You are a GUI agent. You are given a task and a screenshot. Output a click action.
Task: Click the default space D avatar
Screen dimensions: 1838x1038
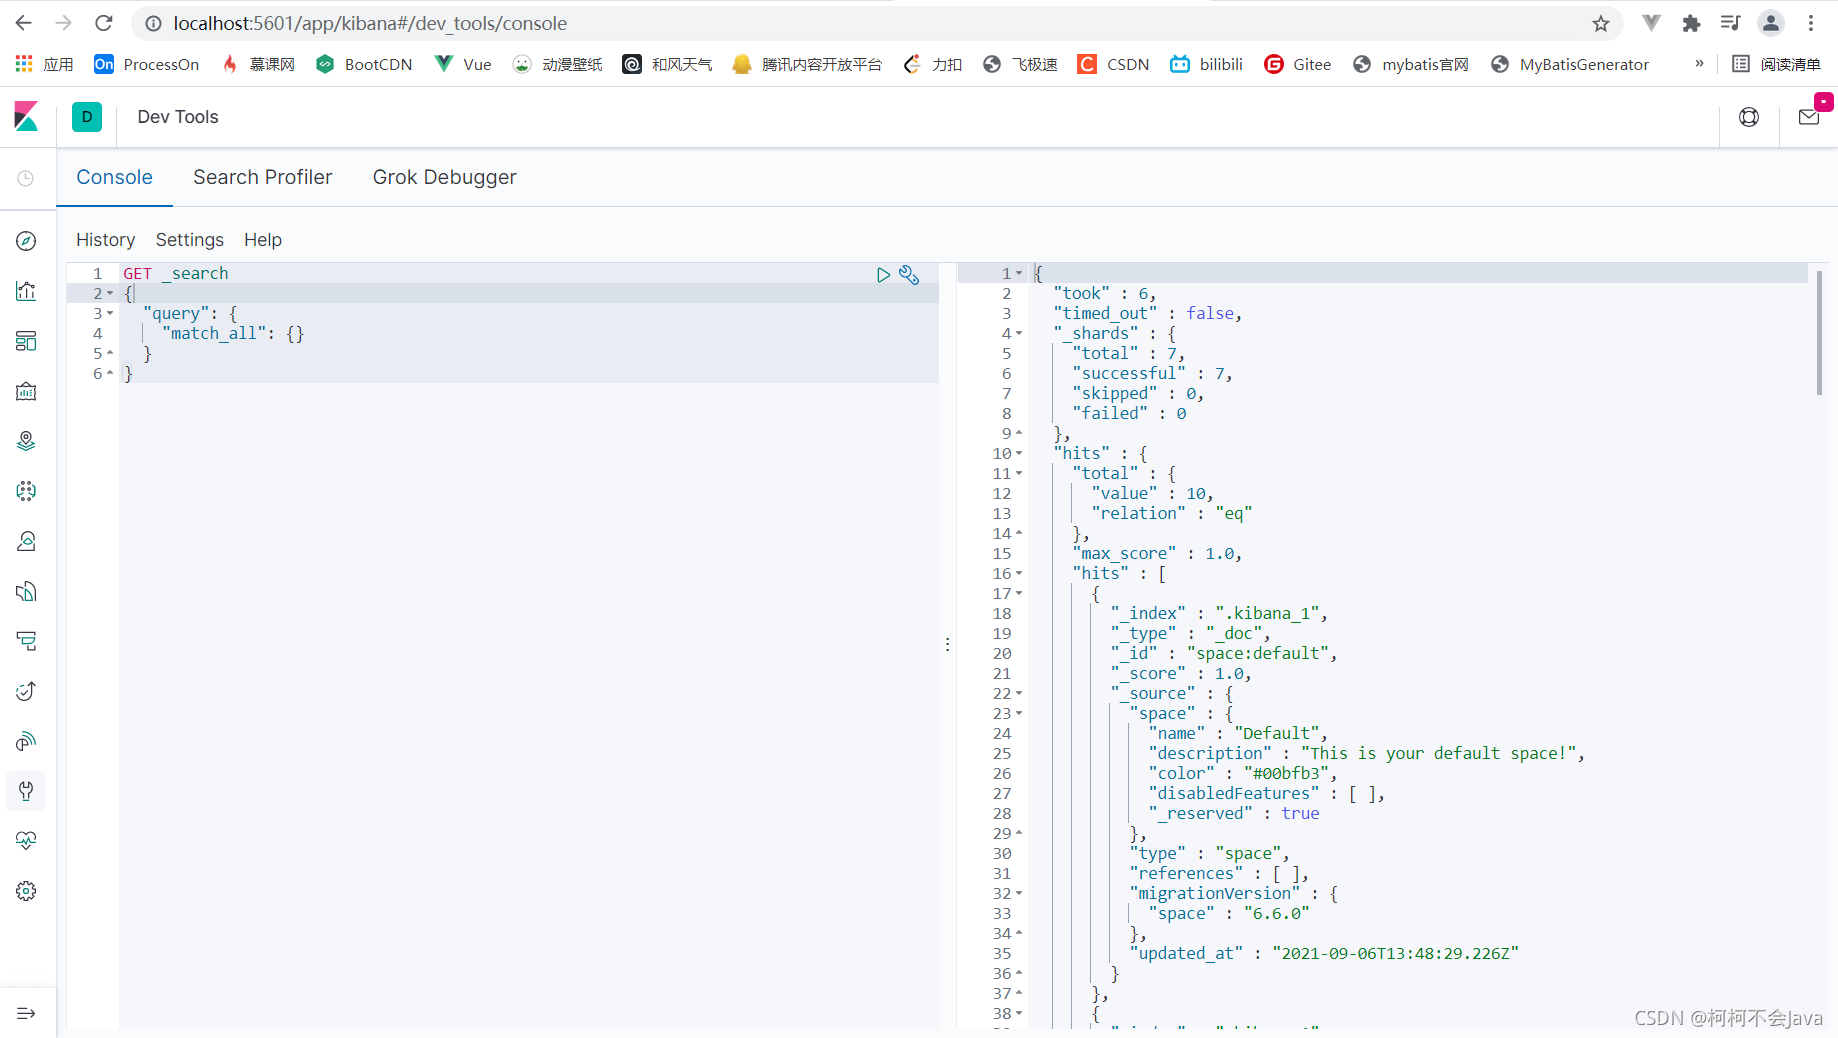(x=87, y=117)
